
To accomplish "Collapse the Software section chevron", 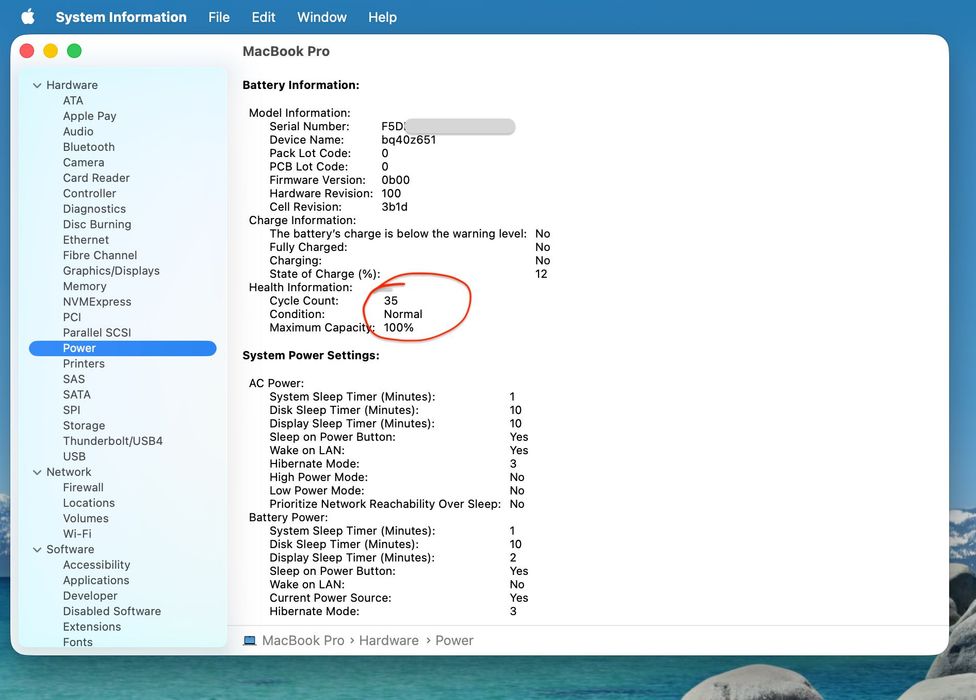I will point(37,549).
